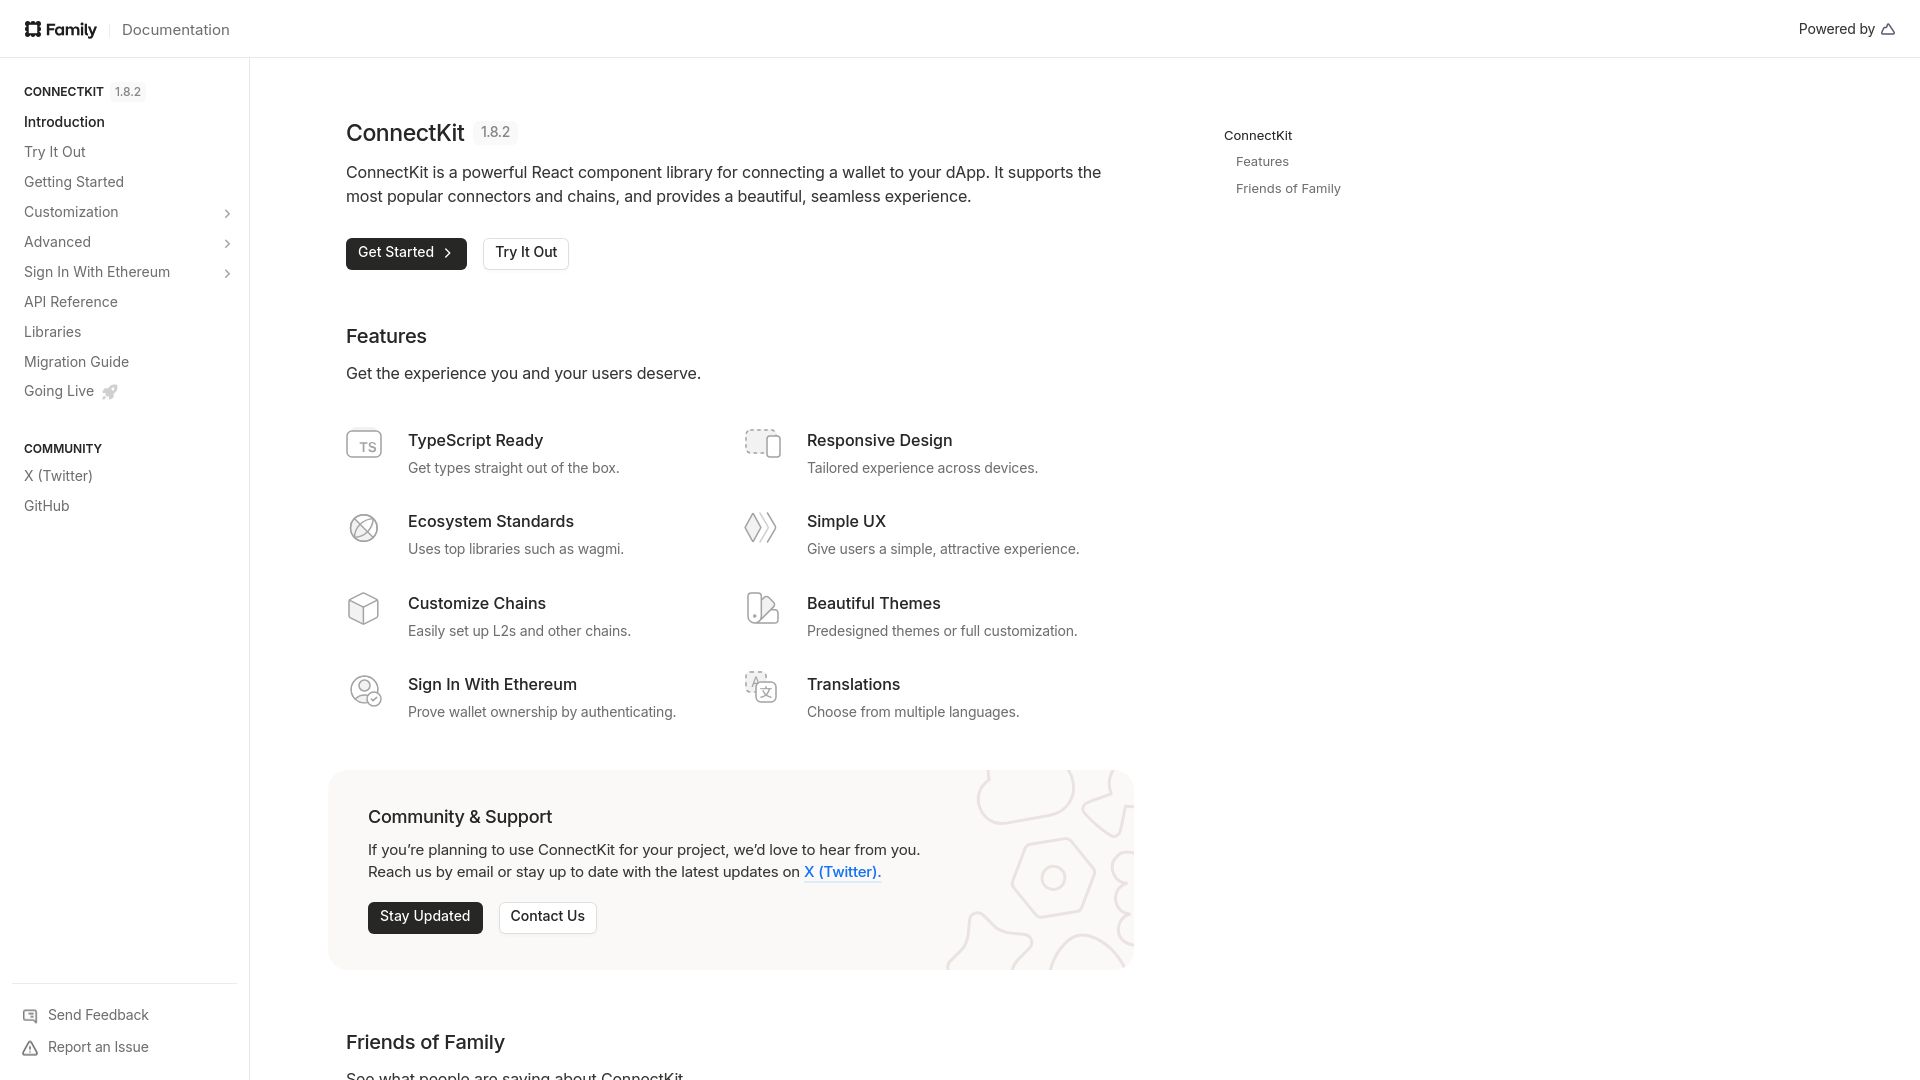This screenshot has width=1920, height=1080.
Task: Open X (Twitter) community link
Action: click(x=58, y=475)
